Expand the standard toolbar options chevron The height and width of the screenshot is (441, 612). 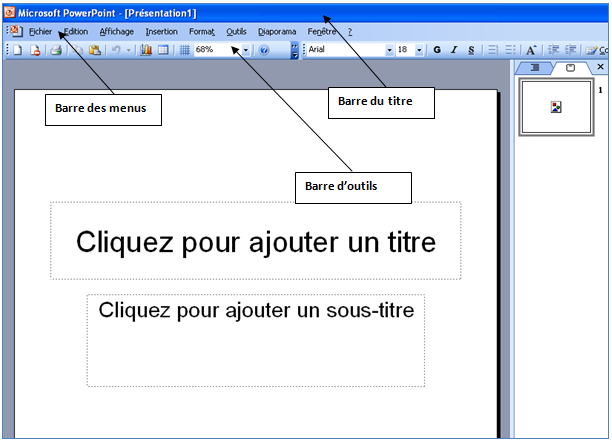(x=295, y=50)
